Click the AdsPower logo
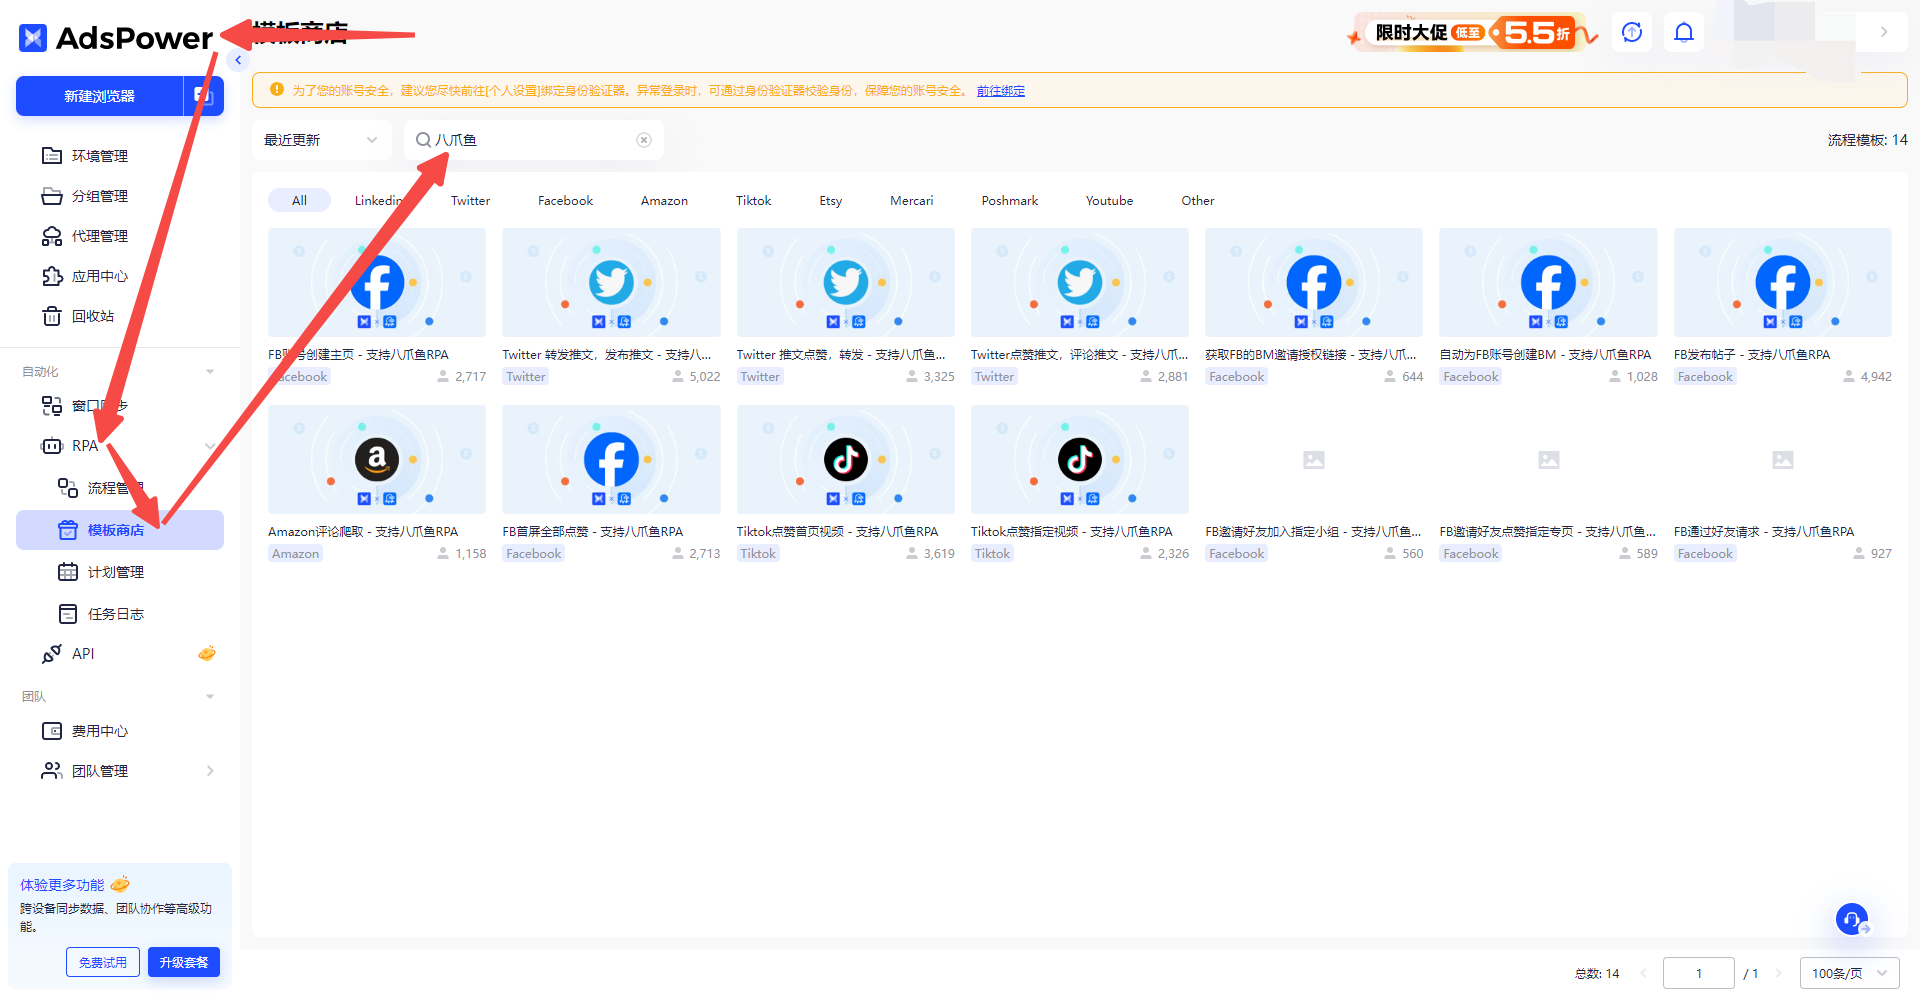Image resolution: width=1920 pixels, height=997 pixels. tap(116, 38)
